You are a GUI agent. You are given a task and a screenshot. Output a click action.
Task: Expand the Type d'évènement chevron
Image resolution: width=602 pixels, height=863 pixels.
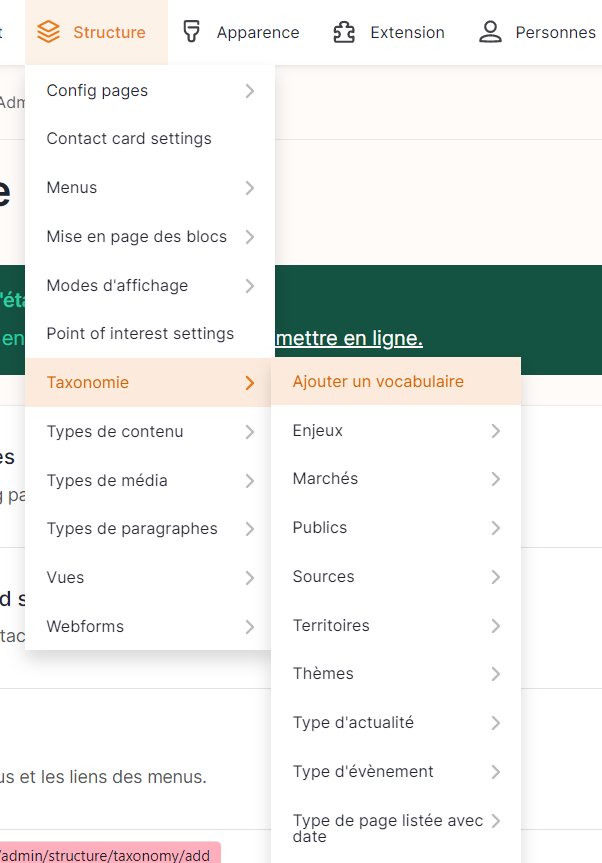click(495, 772)
